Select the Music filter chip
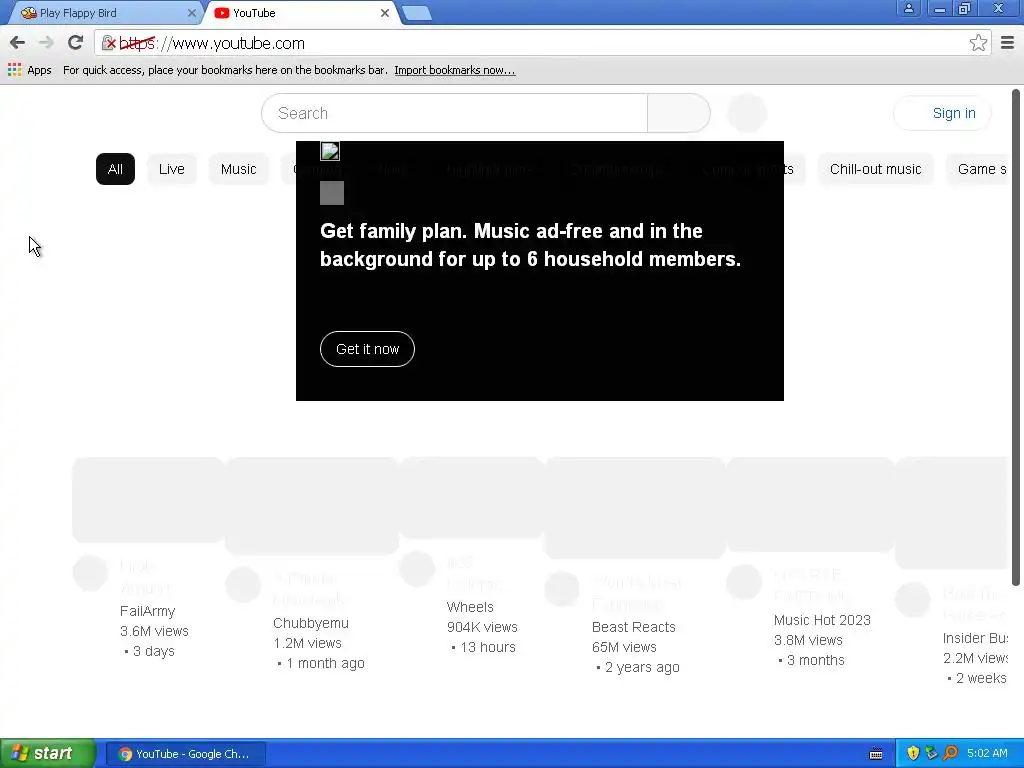Viewport: 1024px width, 768px height. coord(238,169)
